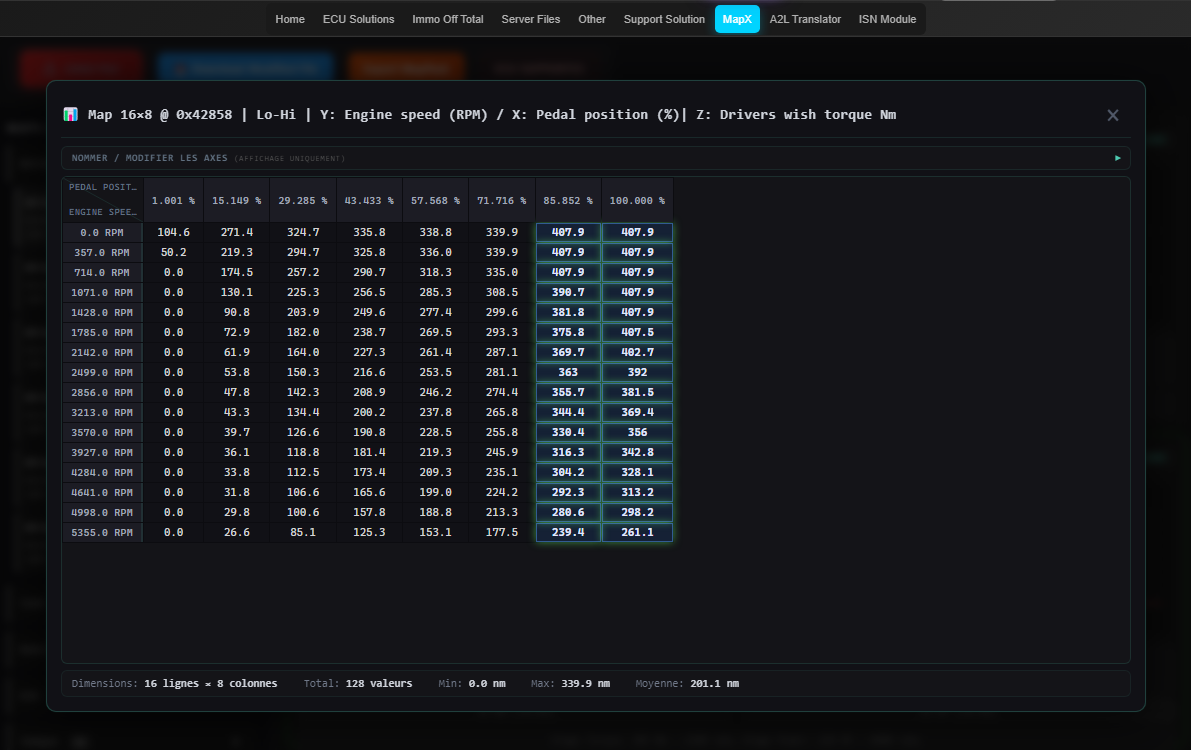Screen dimensions: 1191x750
Task: Click the Max '339.9 nm' status value
Action: [x=586, y=684]
